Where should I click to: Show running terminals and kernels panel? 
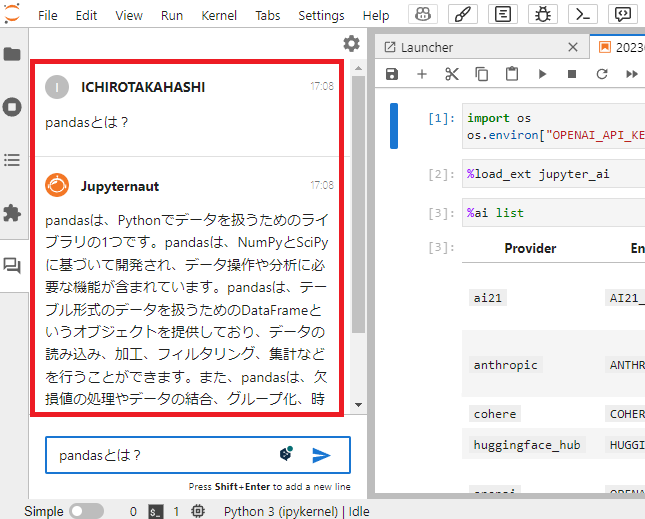coord(12,107)
